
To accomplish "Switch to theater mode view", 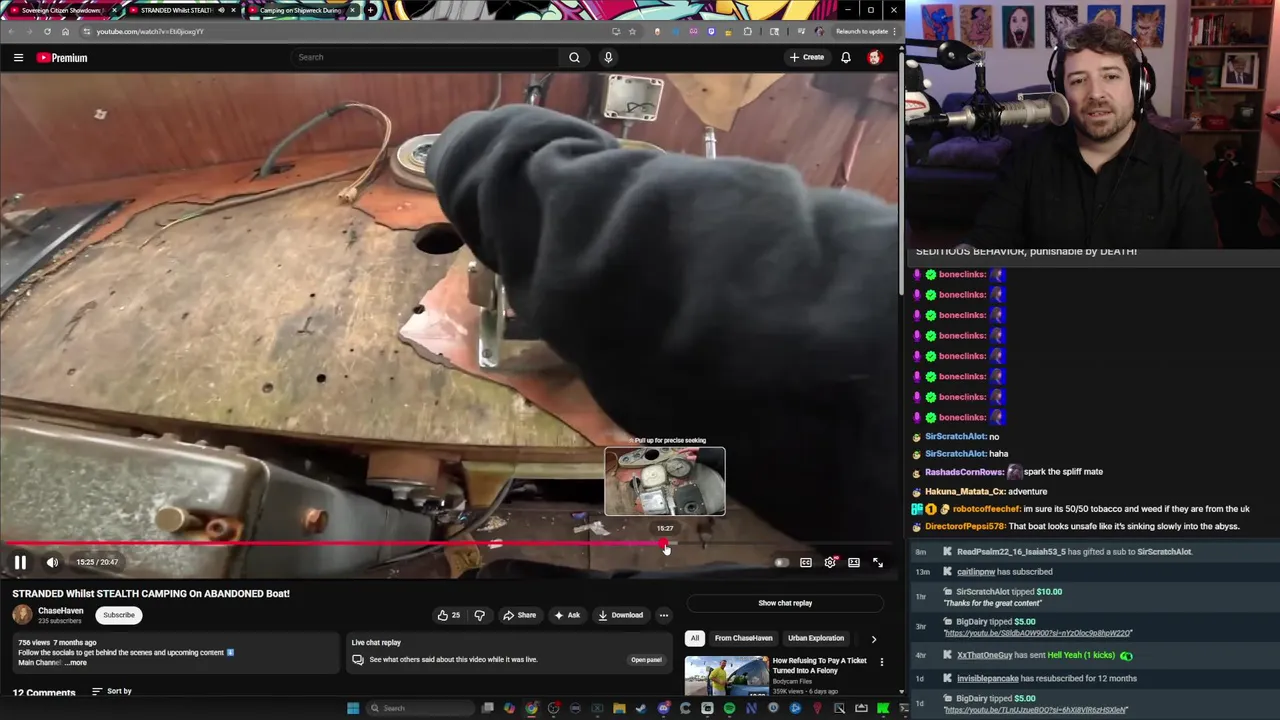I will pyautogui.click(x=854, y=563).
